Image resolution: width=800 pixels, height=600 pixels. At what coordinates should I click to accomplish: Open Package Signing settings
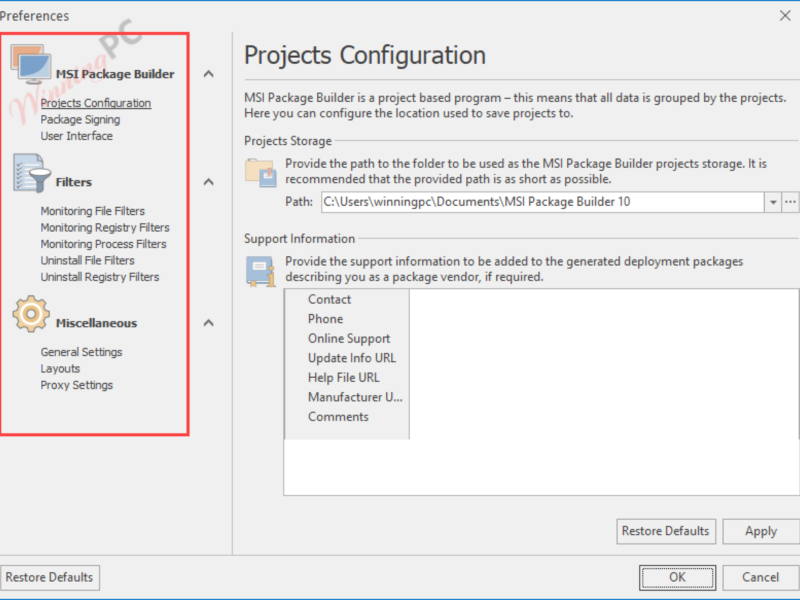point(81,119)
